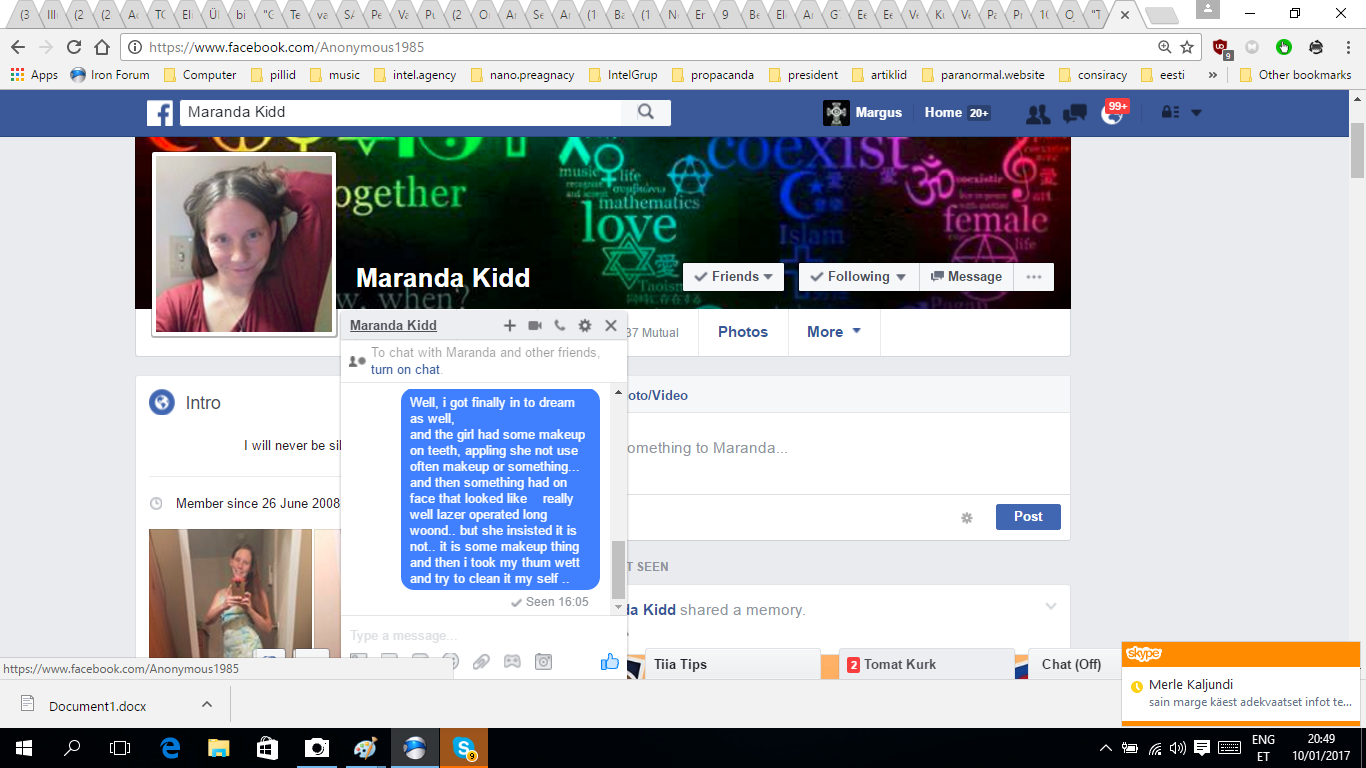Open Windows Store from the taskbar
Screen dimensions: 1366x768
tap(268, 747)
